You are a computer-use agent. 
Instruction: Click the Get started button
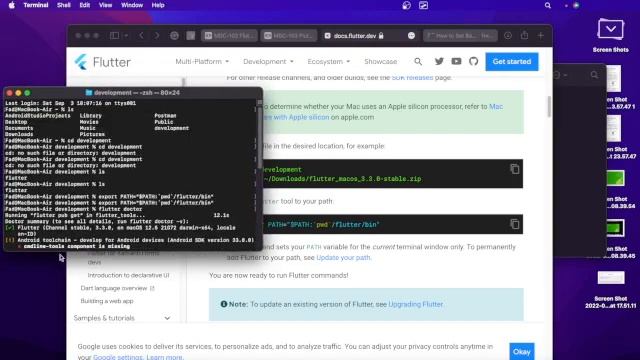click(x=512, y=62)
